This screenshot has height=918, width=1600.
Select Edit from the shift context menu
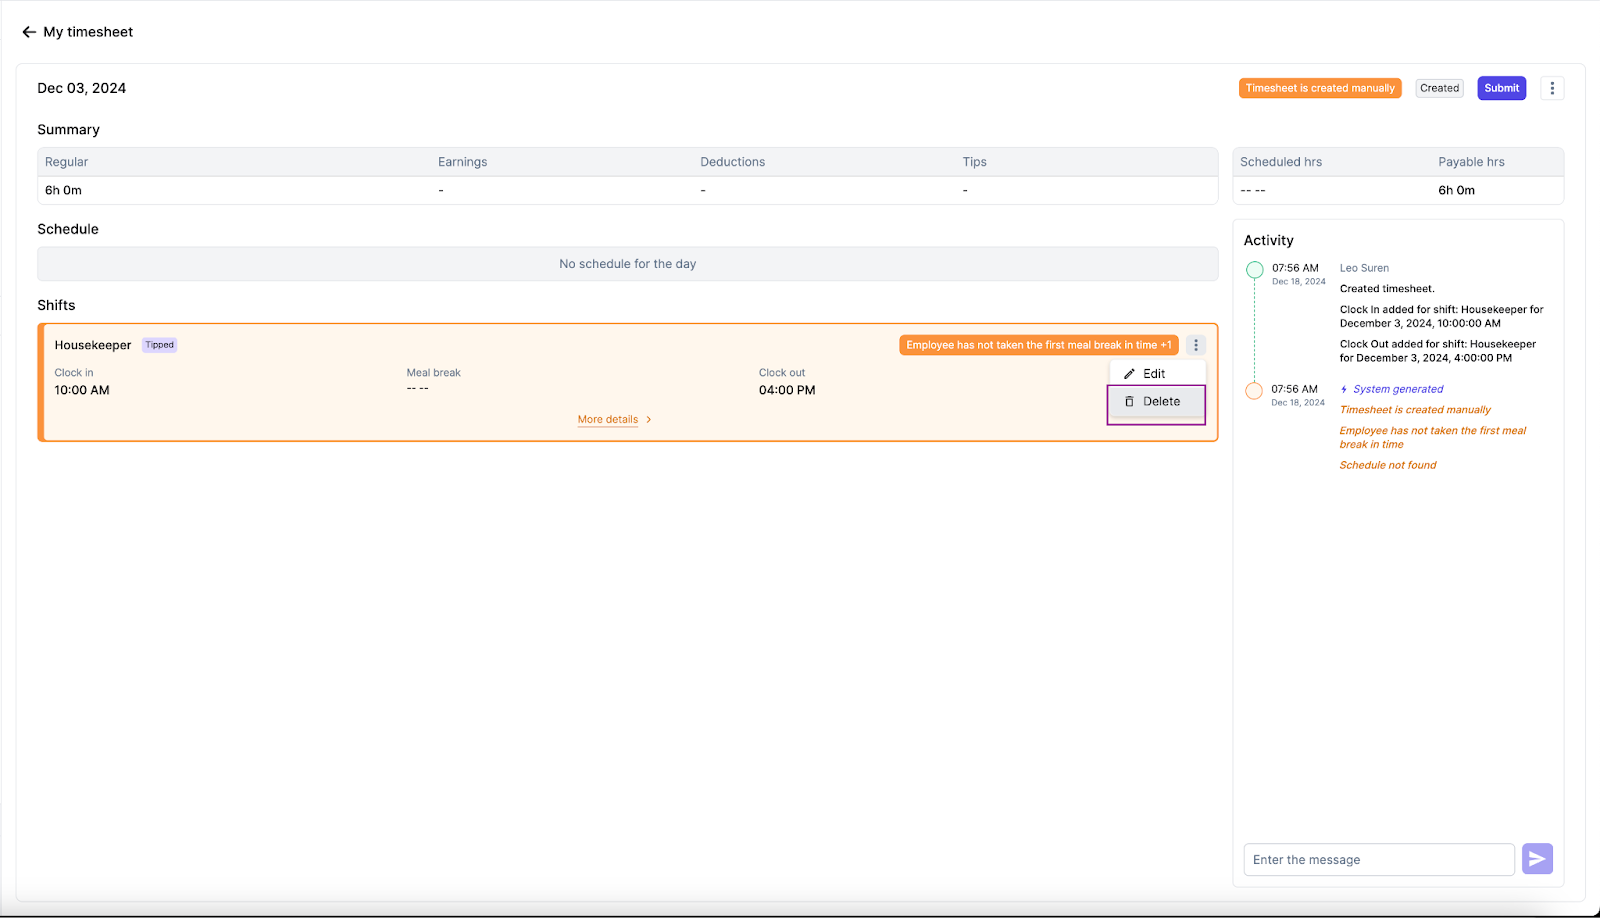(1155, 372)
